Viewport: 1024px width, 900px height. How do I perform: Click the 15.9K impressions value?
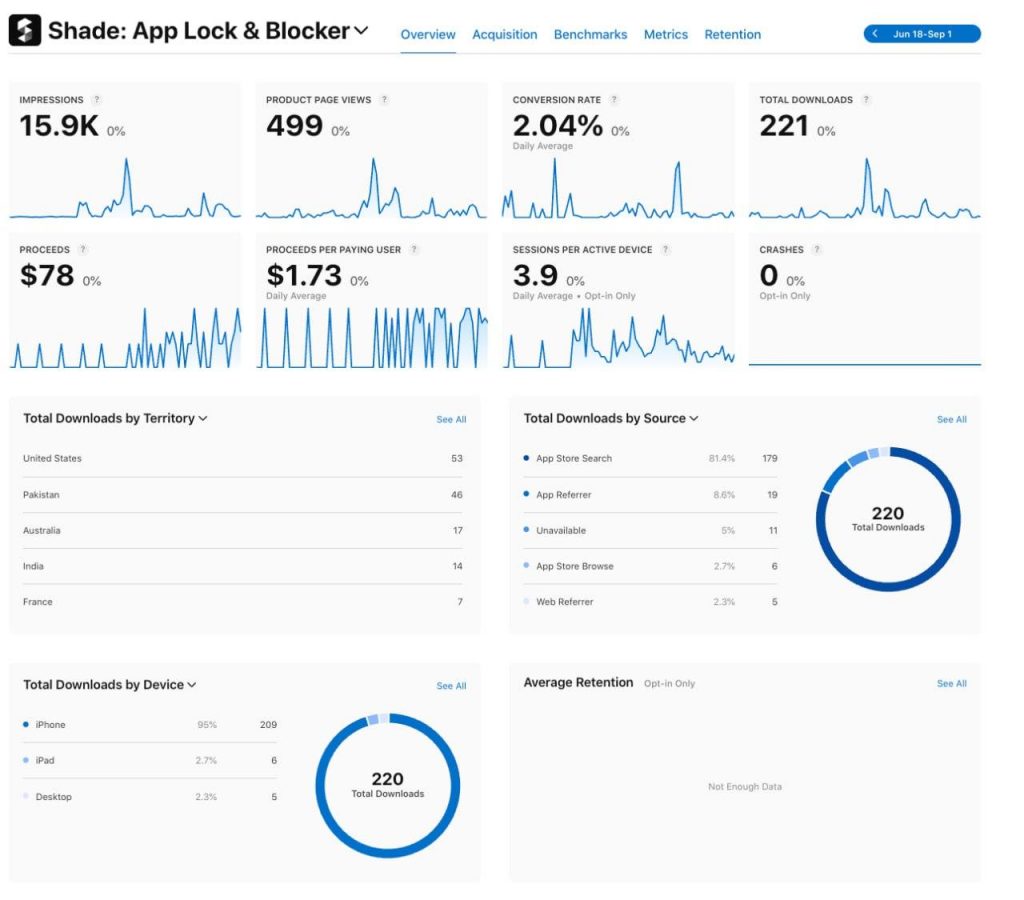click(59, 125)
